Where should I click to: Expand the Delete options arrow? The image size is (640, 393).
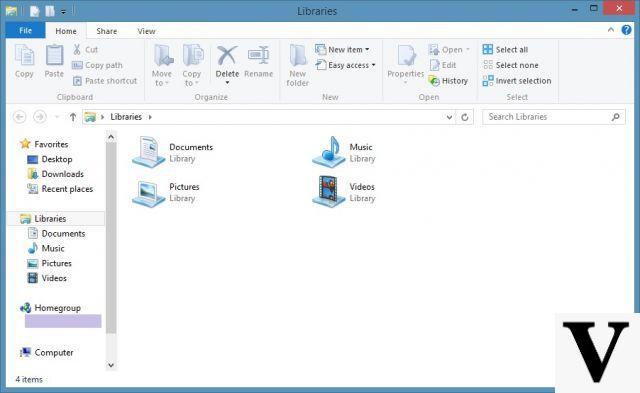click(x=227, y=83)
